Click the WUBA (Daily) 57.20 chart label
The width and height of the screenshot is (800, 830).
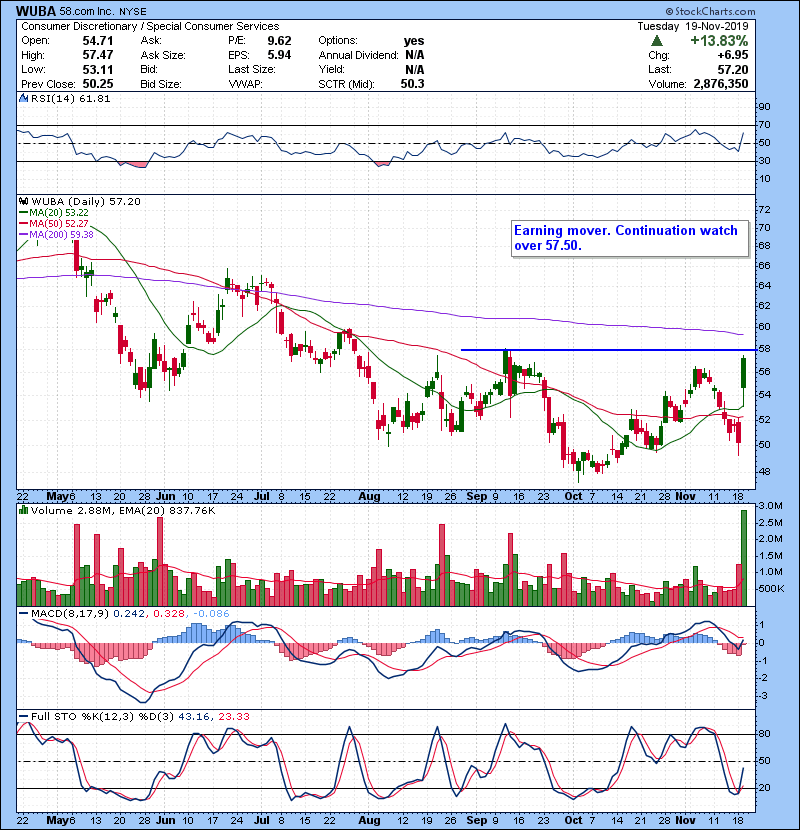[86, 201]
